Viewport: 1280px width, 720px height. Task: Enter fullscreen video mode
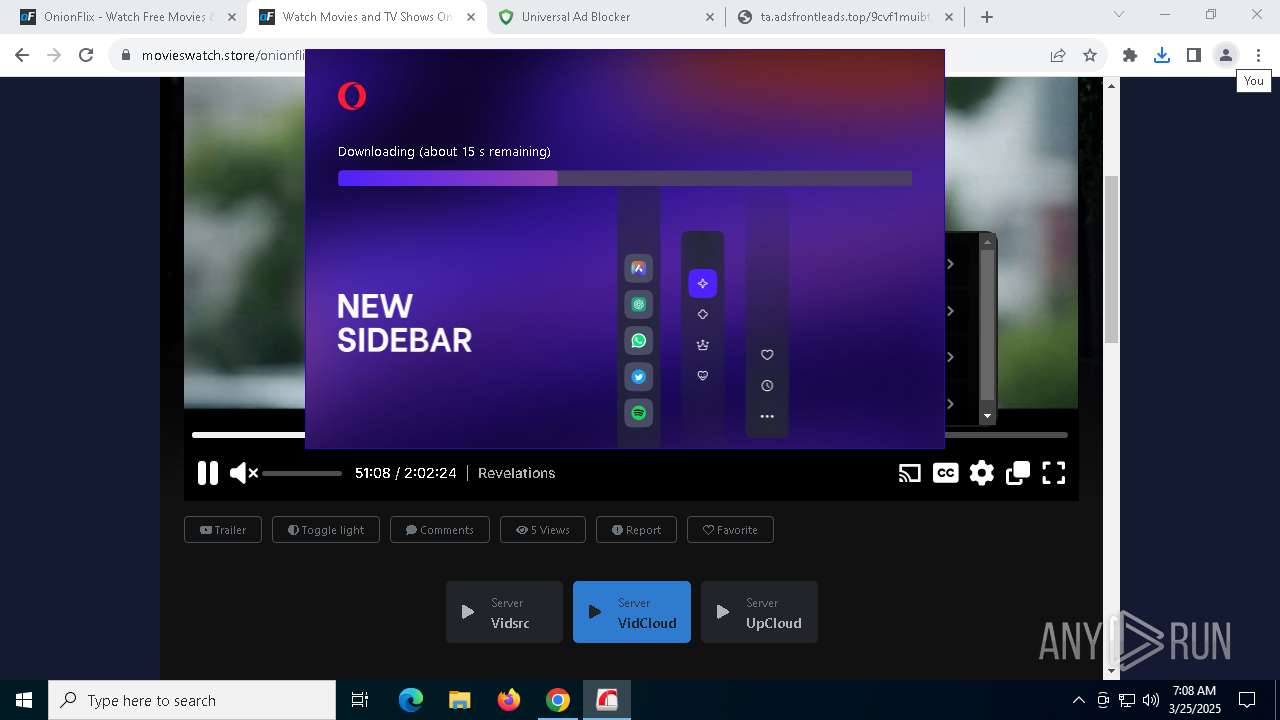click(1054, 473)
